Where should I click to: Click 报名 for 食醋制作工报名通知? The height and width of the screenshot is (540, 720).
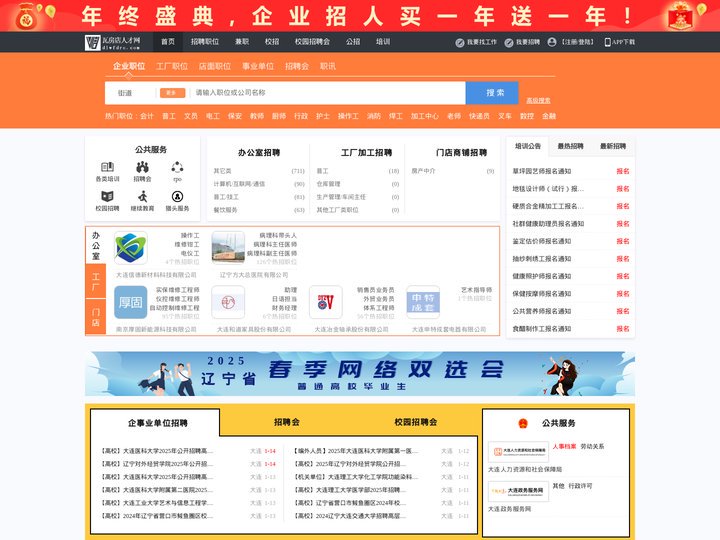pyautogui.click(x=623, y=329)
